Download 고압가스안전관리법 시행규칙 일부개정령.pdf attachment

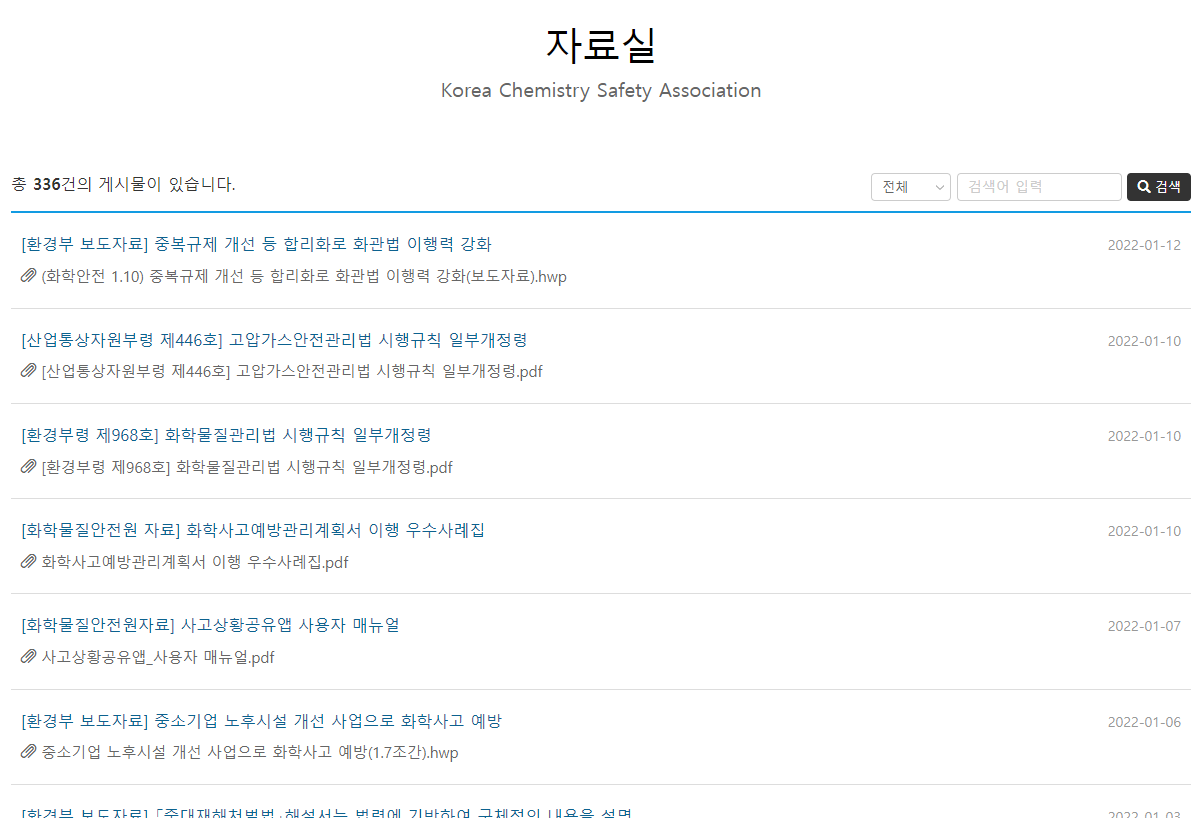pyautogui.click(x=292, y=371)
